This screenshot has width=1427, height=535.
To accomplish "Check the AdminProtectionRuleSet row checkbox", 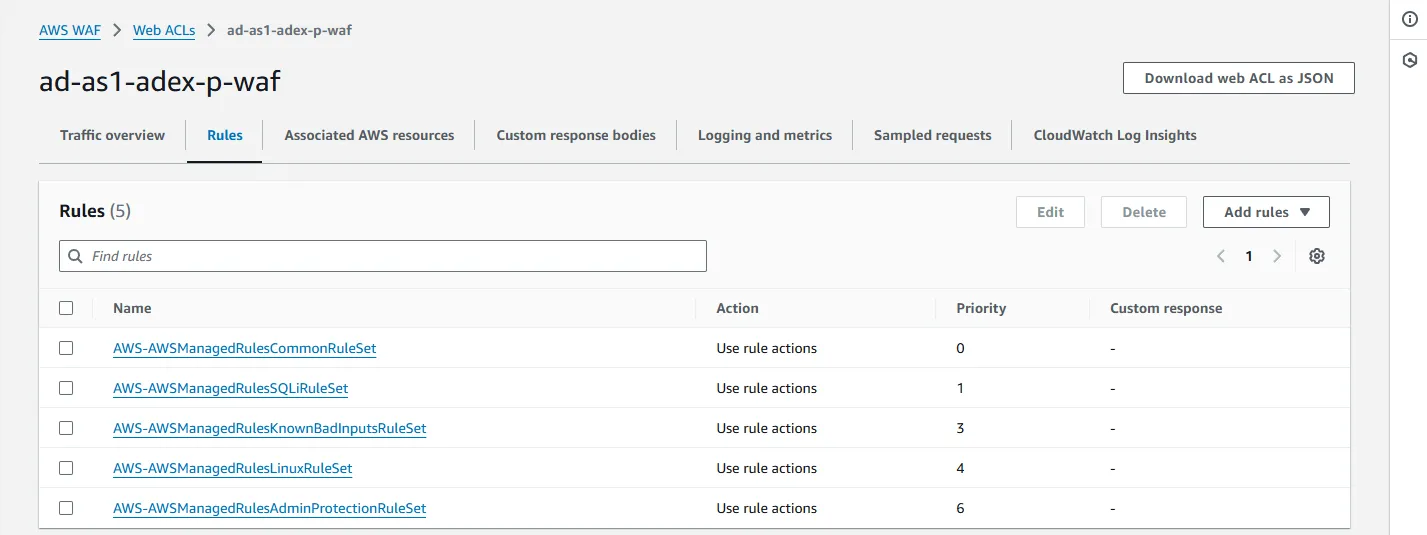I will (66, 508).
